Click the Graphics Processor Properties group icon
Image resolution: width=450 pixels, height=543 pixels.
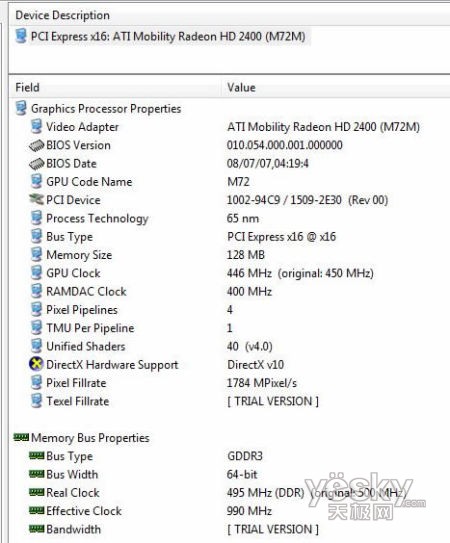[x=21, y=108]
